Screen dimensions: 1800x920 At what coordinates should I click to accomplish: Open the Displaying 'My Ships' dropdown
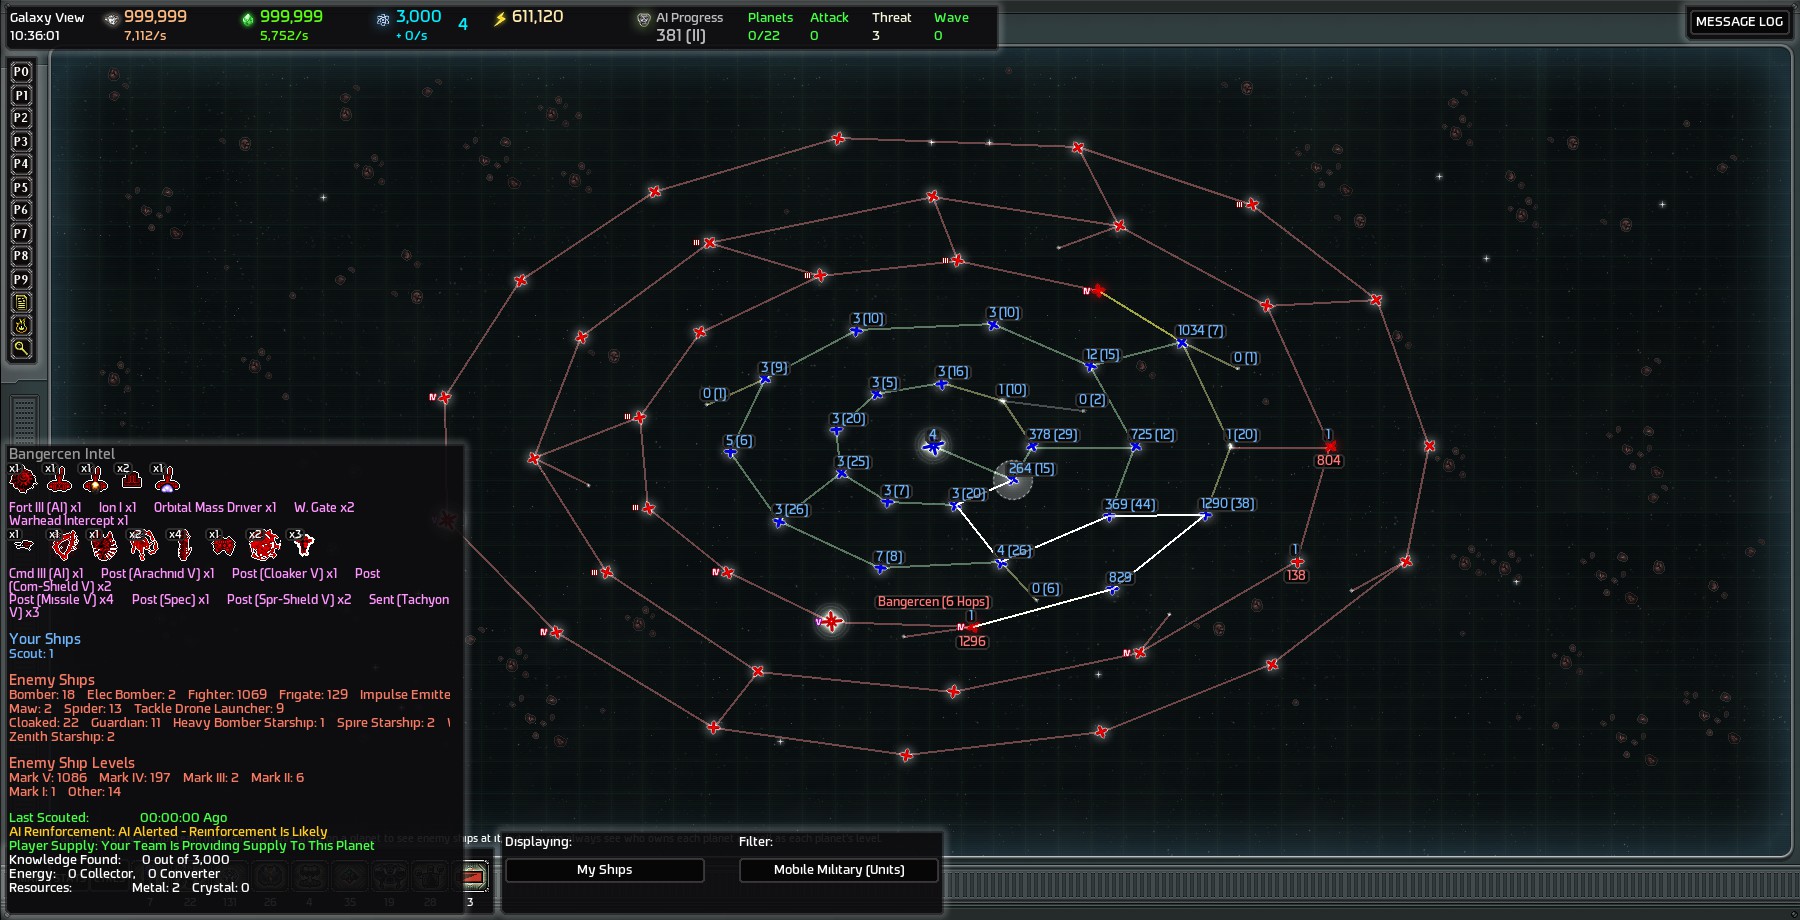tap(604, 870)
